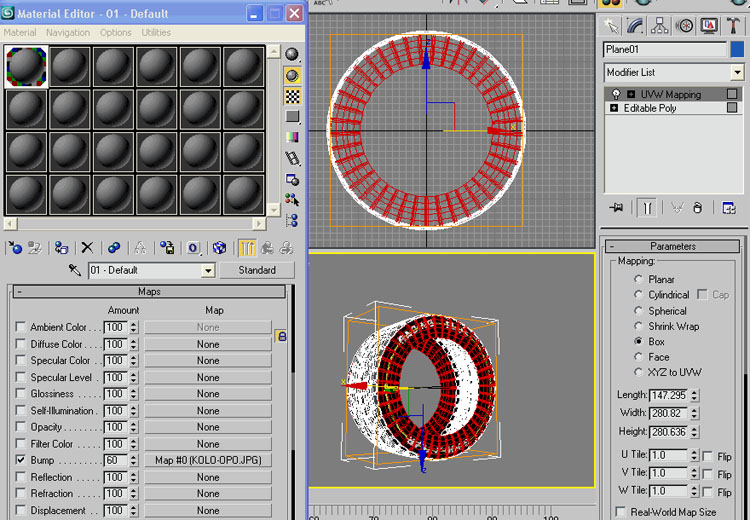Open the Modifier List dropdown
This screenshot has height=520, width=750.
pyautogui.click(x=737, y=72)
